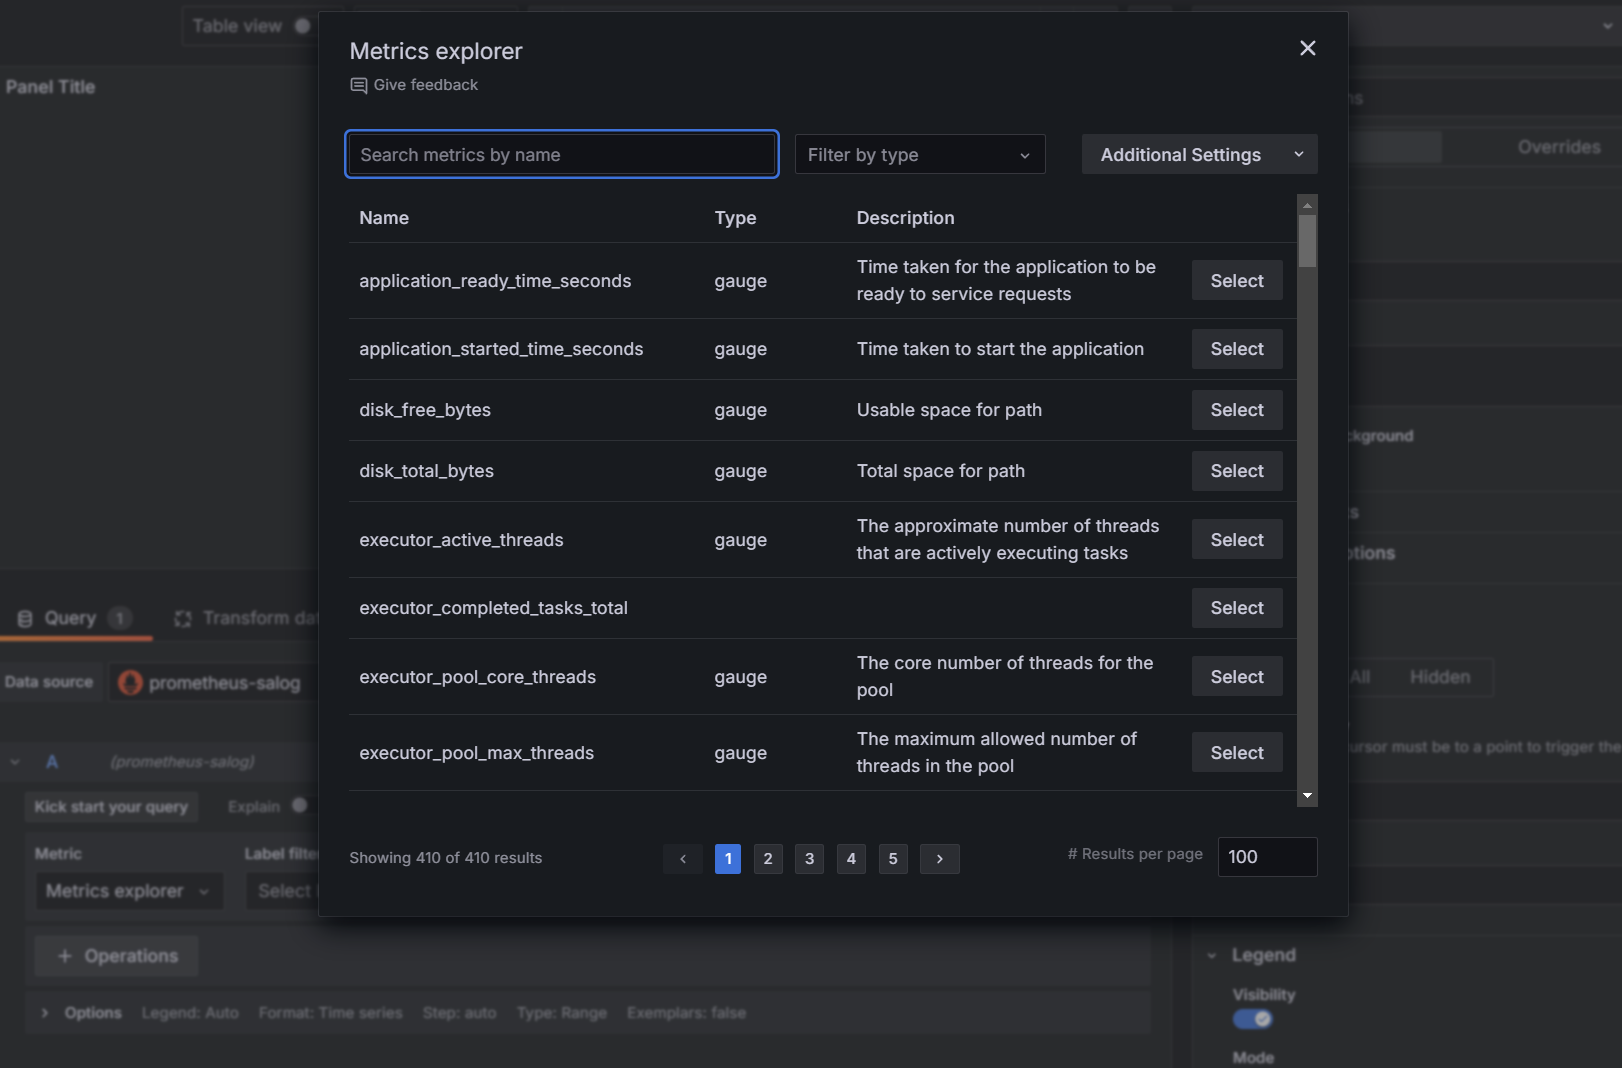Go to previous results page arrow
This screenshot has height=1068, width=1622.
click(683, 859)
